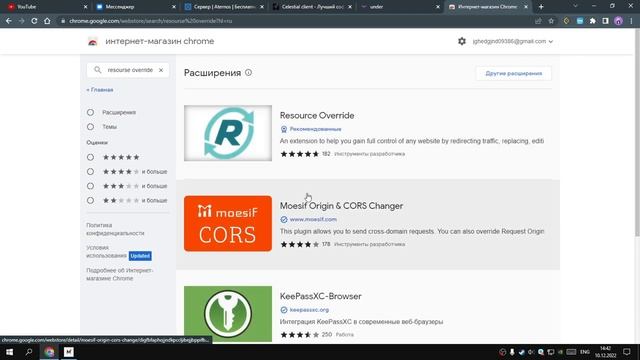Click the Другие расширения button
The height and width of the screenshot is (360, 640).
coord(513,73)
